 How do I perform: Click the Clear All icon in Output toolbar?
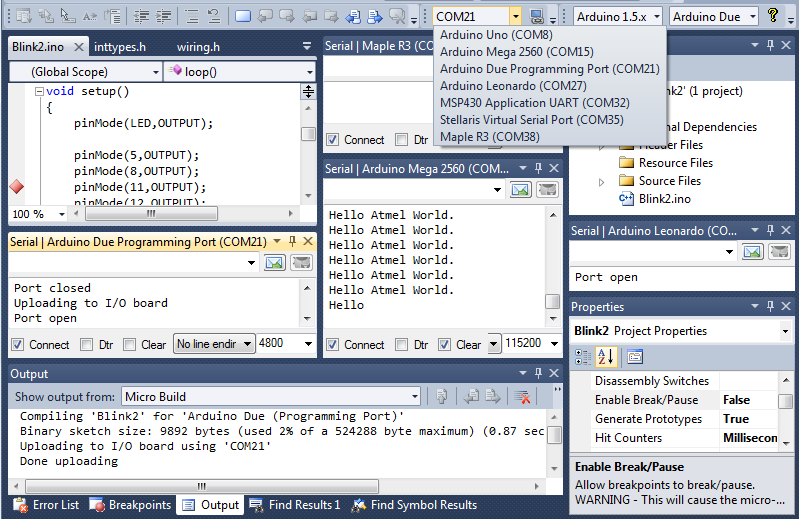coord(522,396)
